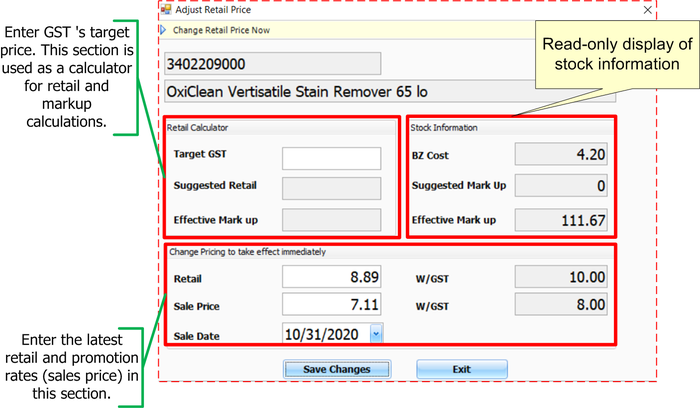This screenshot has width=700, height=408.
Task: Click the Stock Information Effective Mark up 111.67
Action: [561, 220]
